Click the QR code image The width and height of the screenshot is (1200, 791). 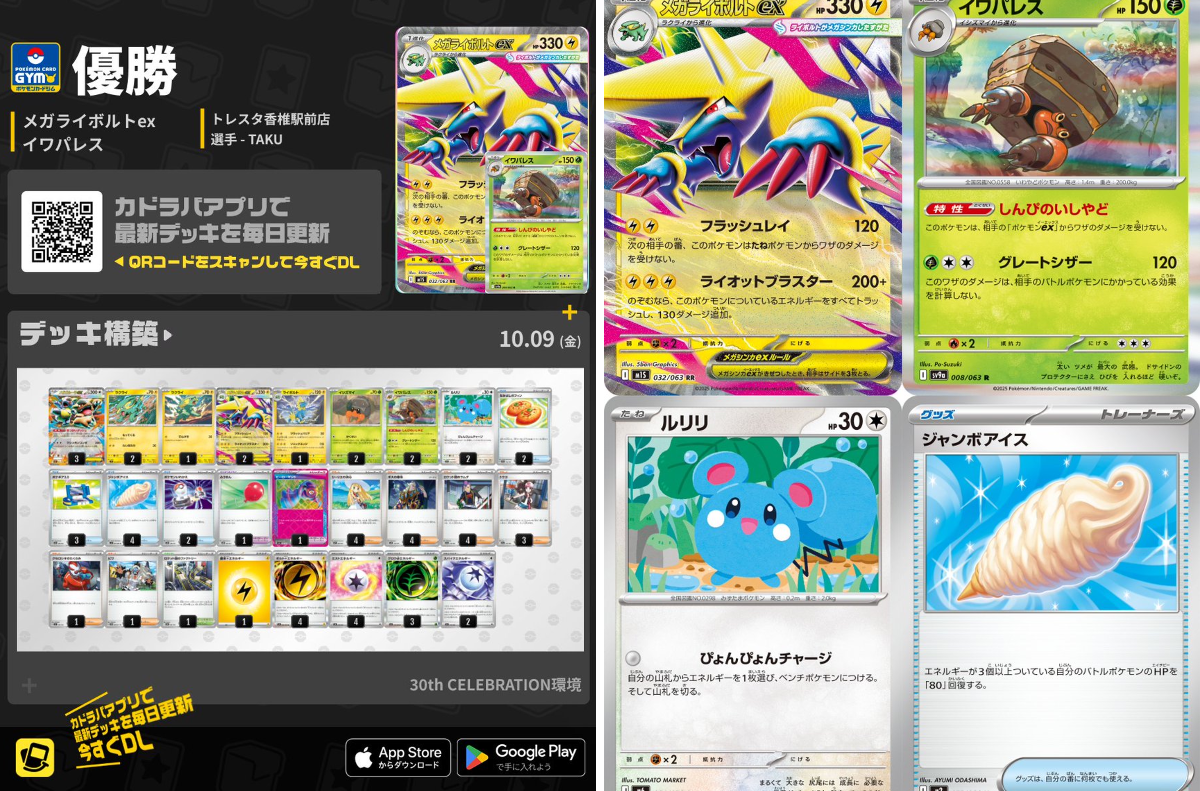pyautogui.click(x=62, y=231)
